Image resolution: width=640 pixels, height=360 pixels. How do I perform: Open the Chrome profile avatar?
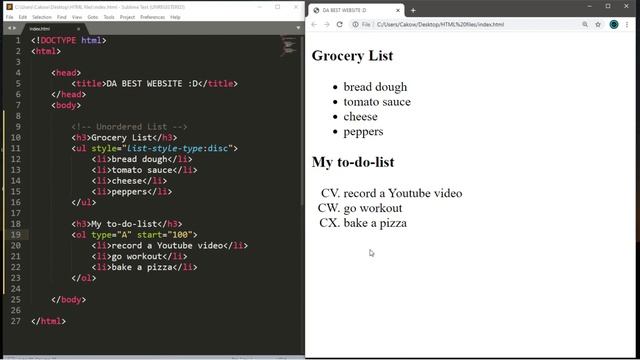coord(613,24)
